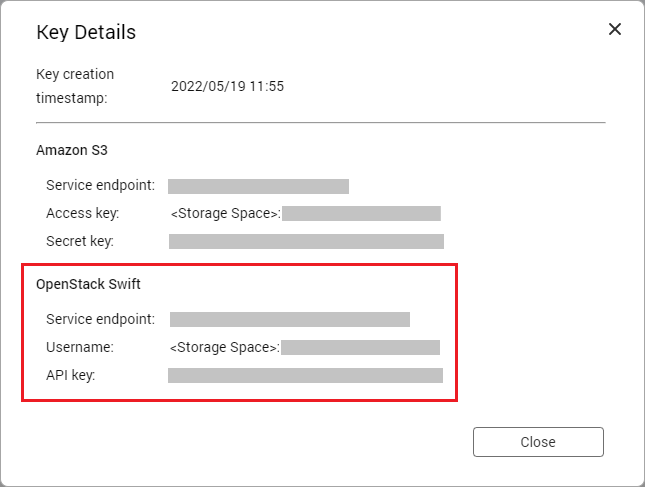Select the Amazon S3 service endpoint value
This screenshot has width=645, height=487.
(258, 186)
